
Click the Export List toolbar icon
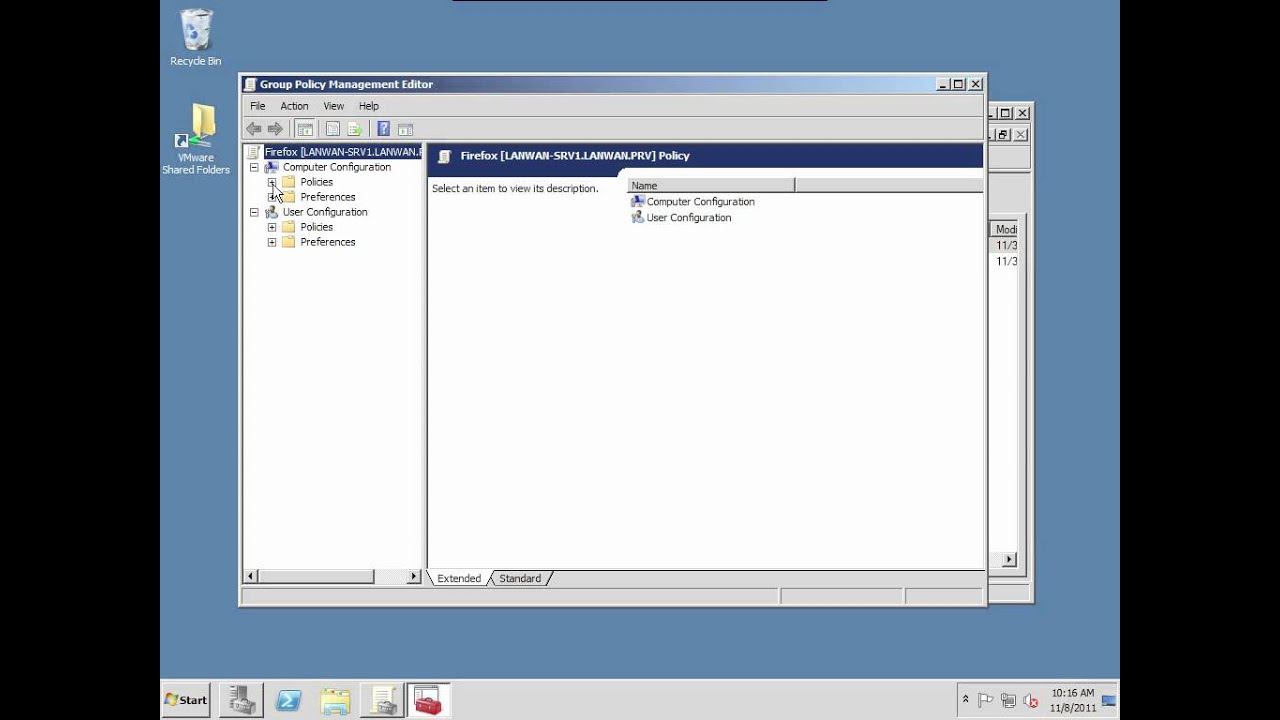pos(353,128)
